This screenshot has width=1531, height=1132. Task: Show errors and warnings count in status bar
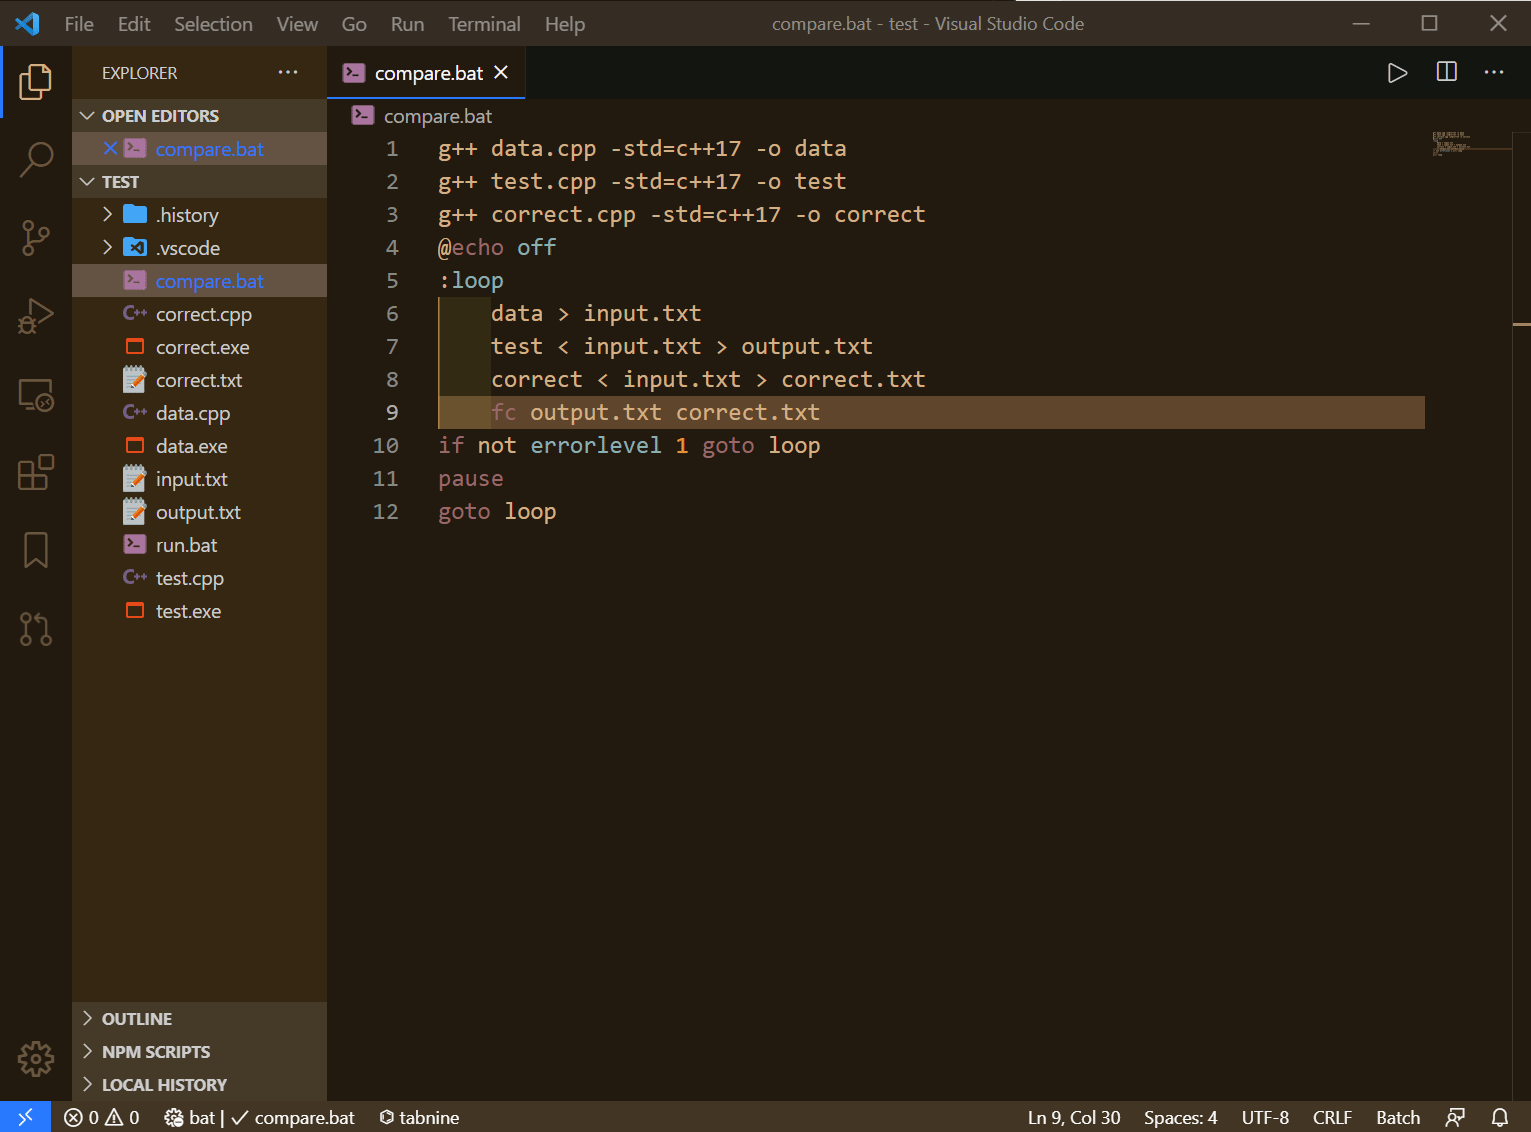(102, 1117)
